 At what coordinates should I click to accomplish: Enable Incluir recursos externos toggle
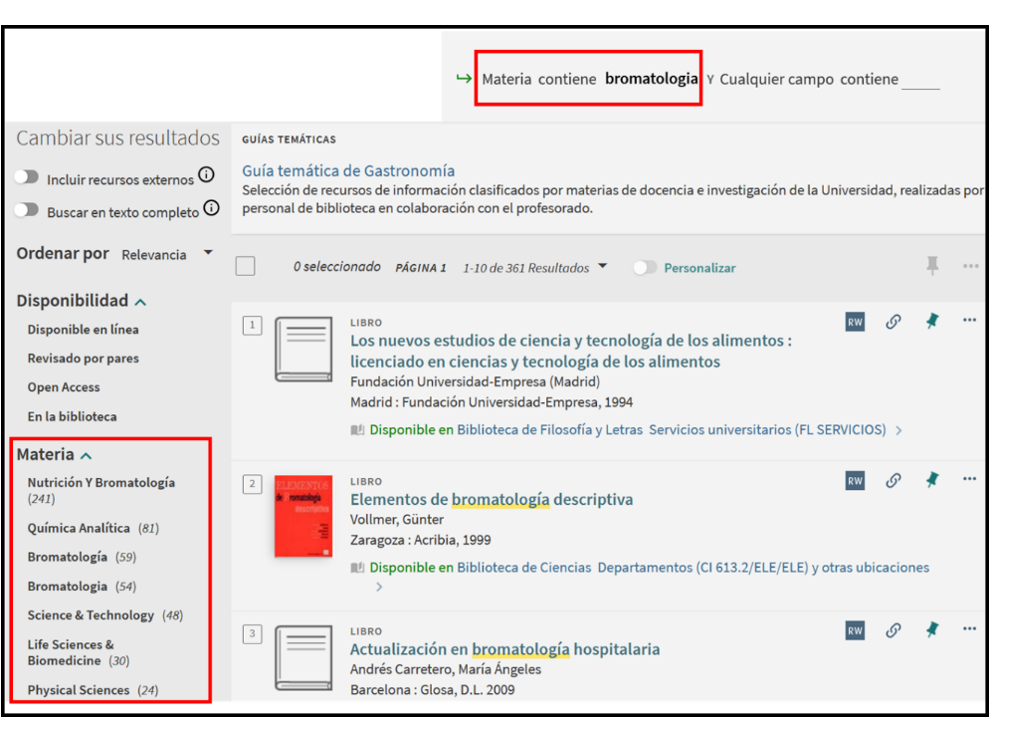pos(27,178)
